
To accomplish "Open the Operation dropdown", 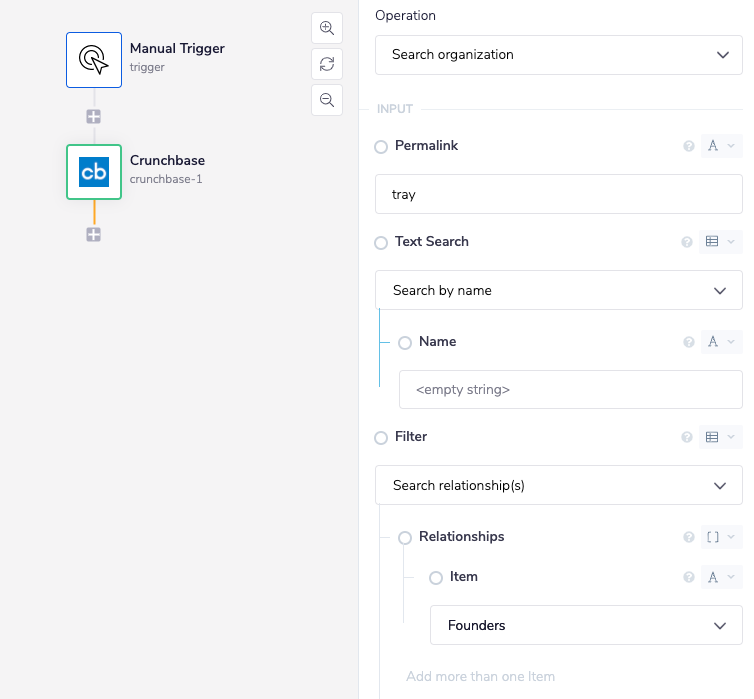I will [558, 55].
